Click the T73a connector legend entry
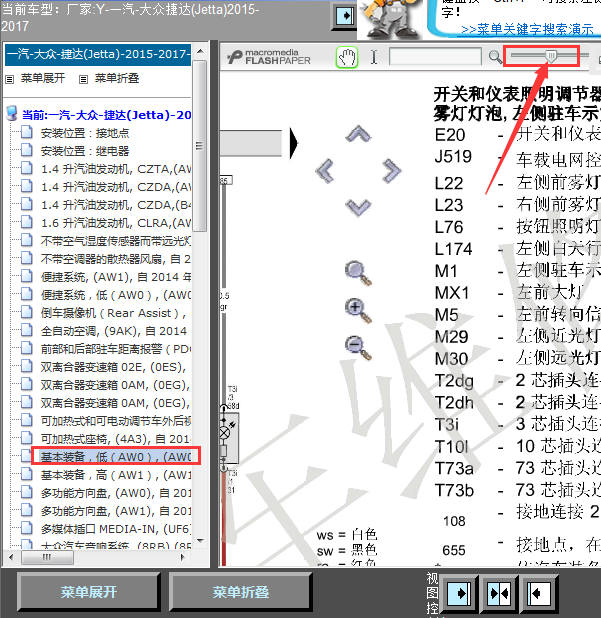The image size is (601, 618). click(x=454, y=469)
